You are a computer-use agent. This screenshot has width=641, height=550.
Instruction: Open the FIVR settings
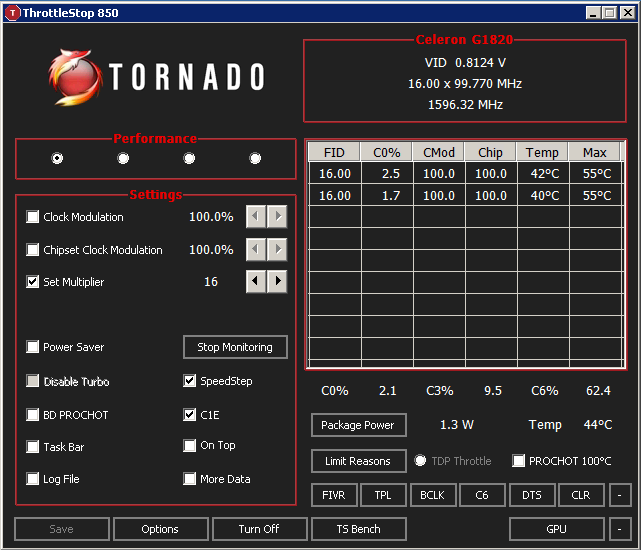click(334, 495)
